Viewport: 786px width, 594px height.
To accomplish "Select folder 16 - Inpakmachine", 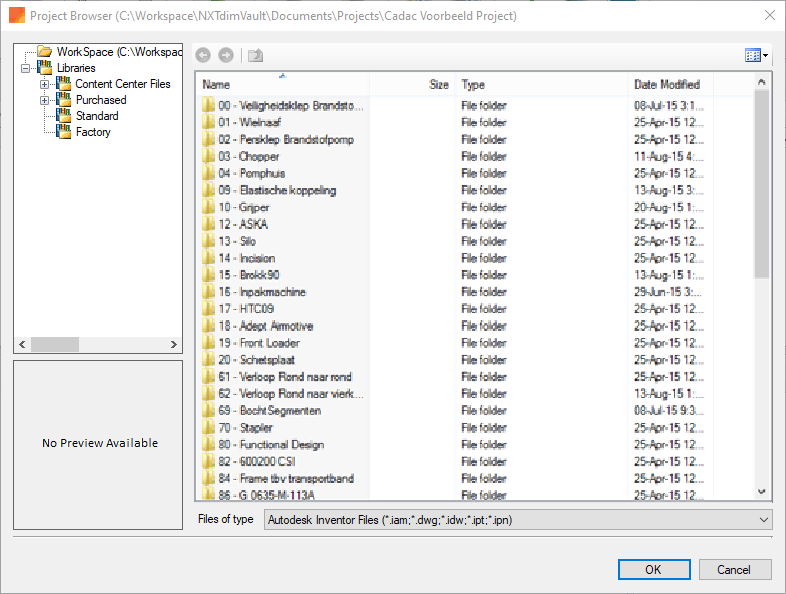I will tap(254, 292).
